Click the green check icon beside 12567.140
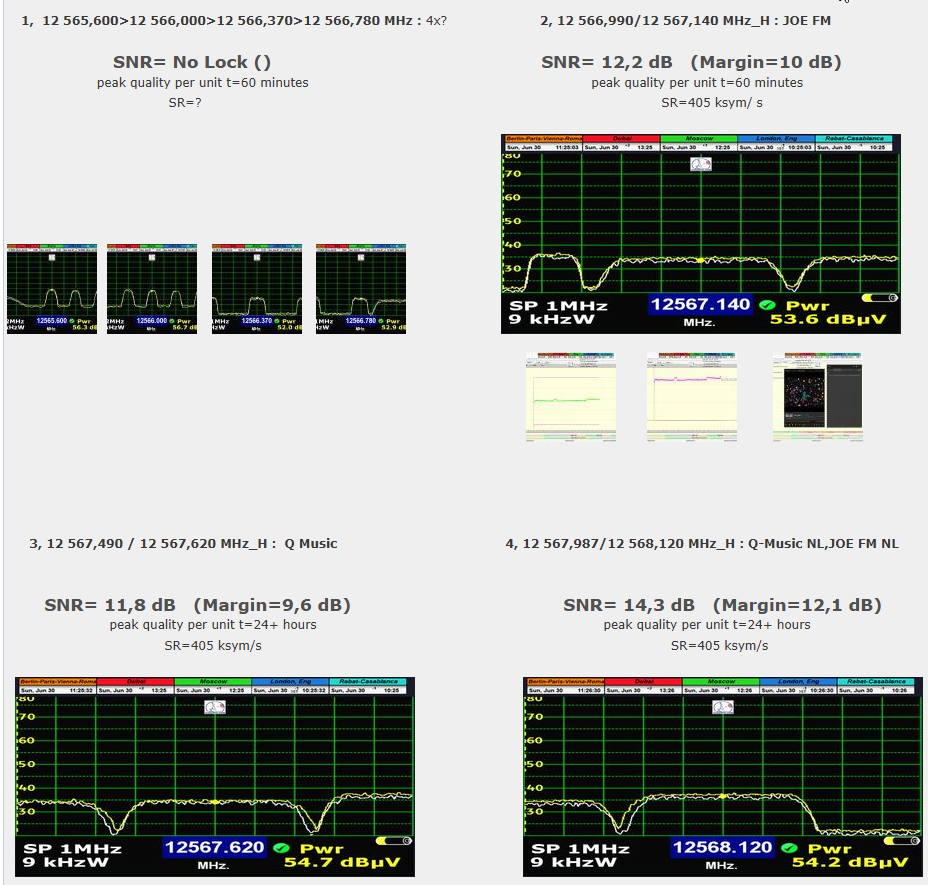The height and width of the screenshot is (885, 928). (x=767, y=305)
